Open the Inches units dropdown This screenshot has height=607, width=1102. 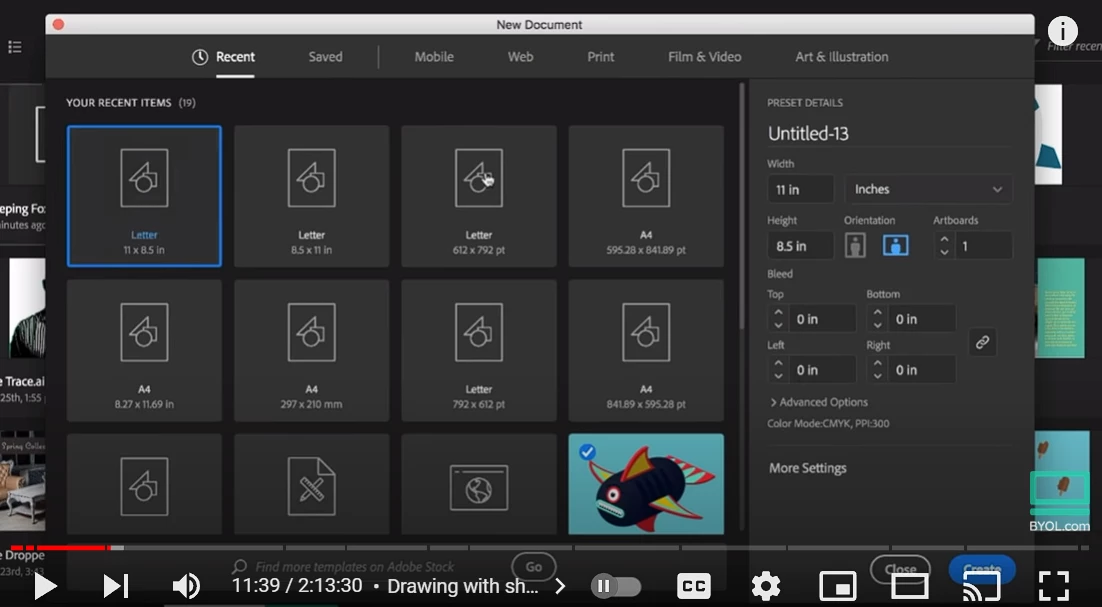coord(928,190)
